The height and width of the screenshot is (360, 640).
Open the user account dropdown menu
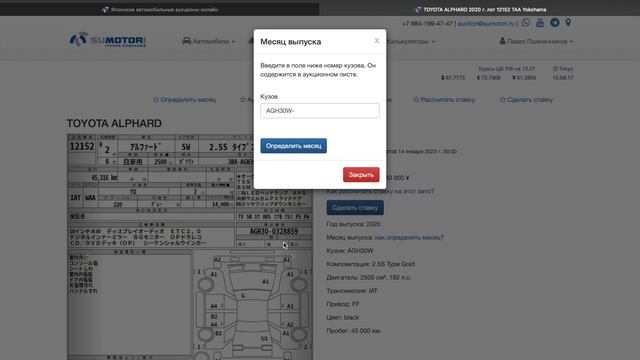[536, 41]
